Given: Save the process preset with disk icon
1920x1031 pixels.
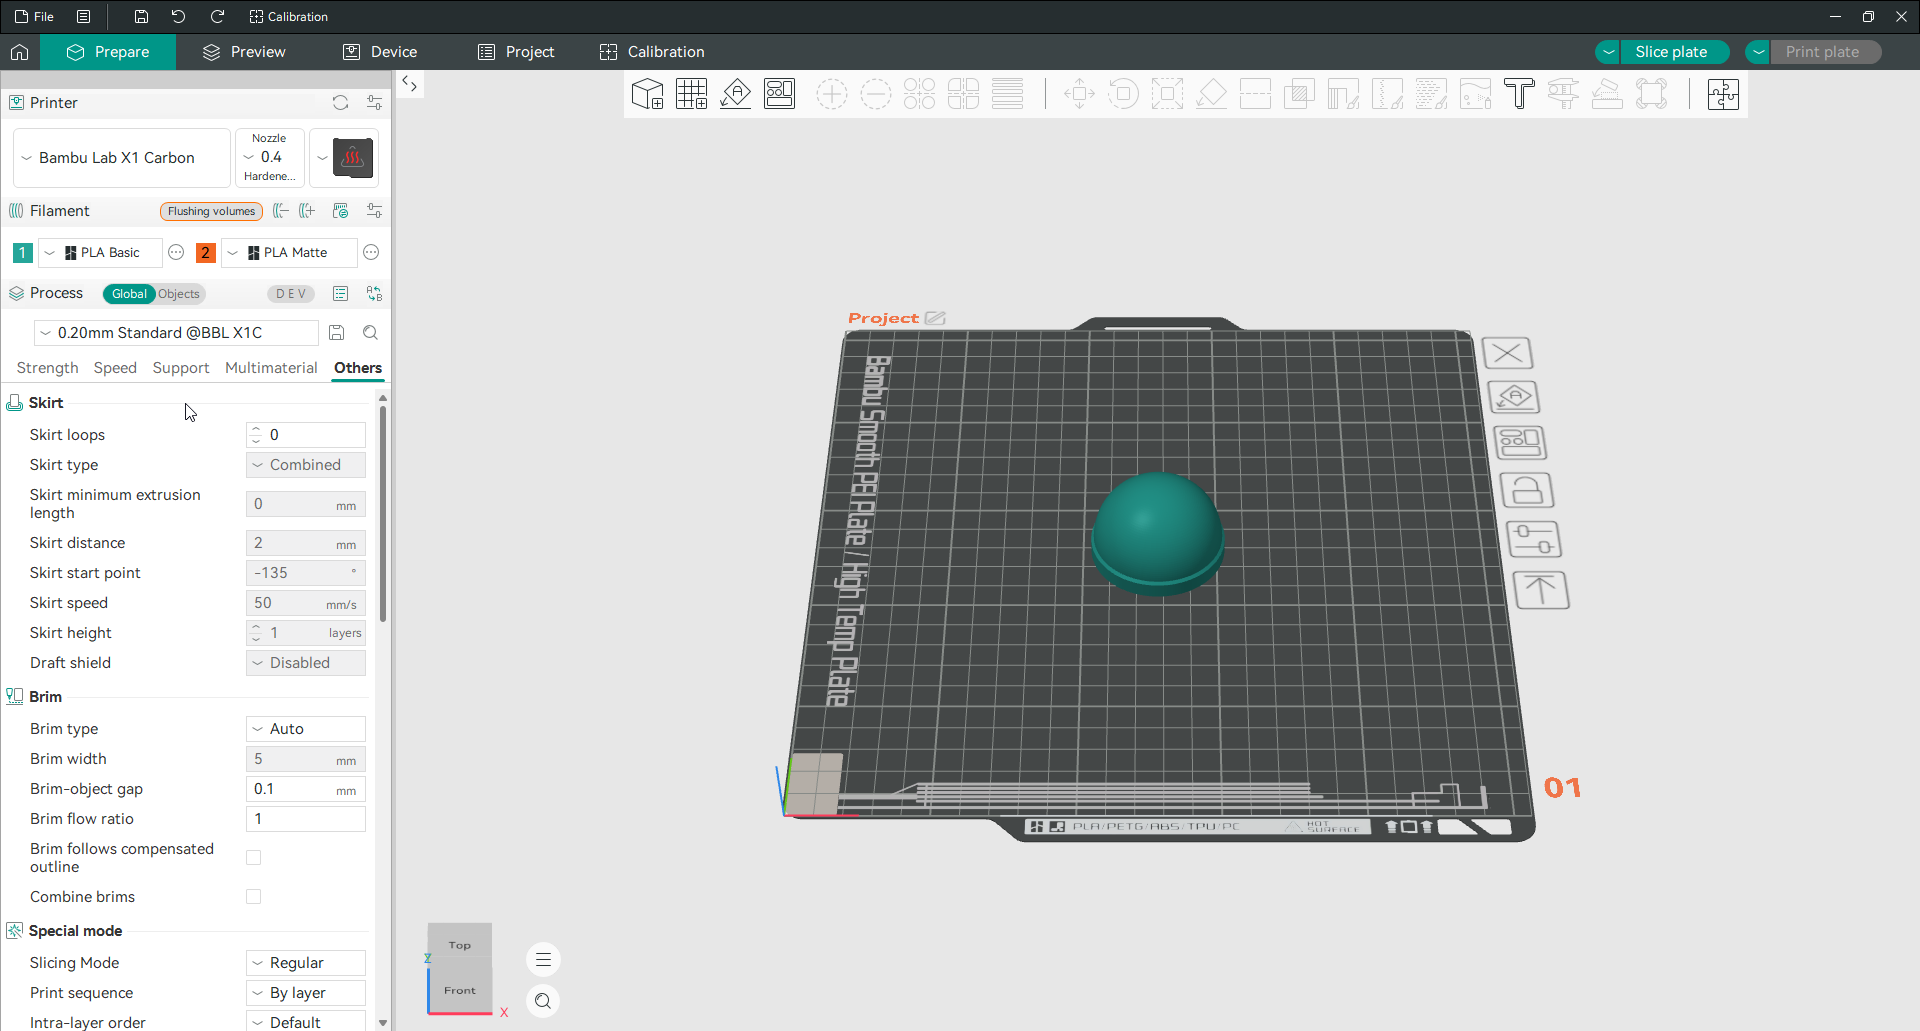Looking at the screenshot, I should (x=337, y=332).
